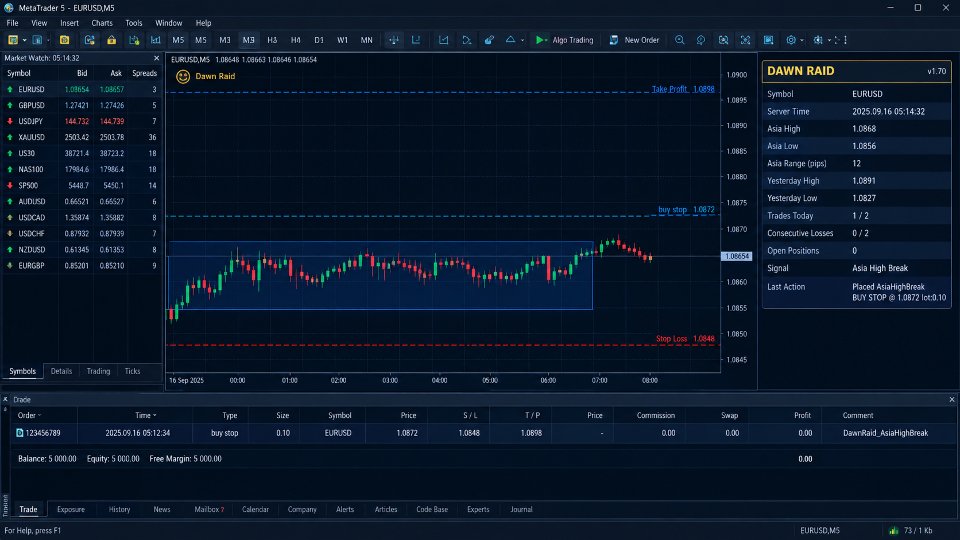The image size is (960, 540).
Task: Toggle the crosshair cursor tool
Action: (x=394, y=40)
